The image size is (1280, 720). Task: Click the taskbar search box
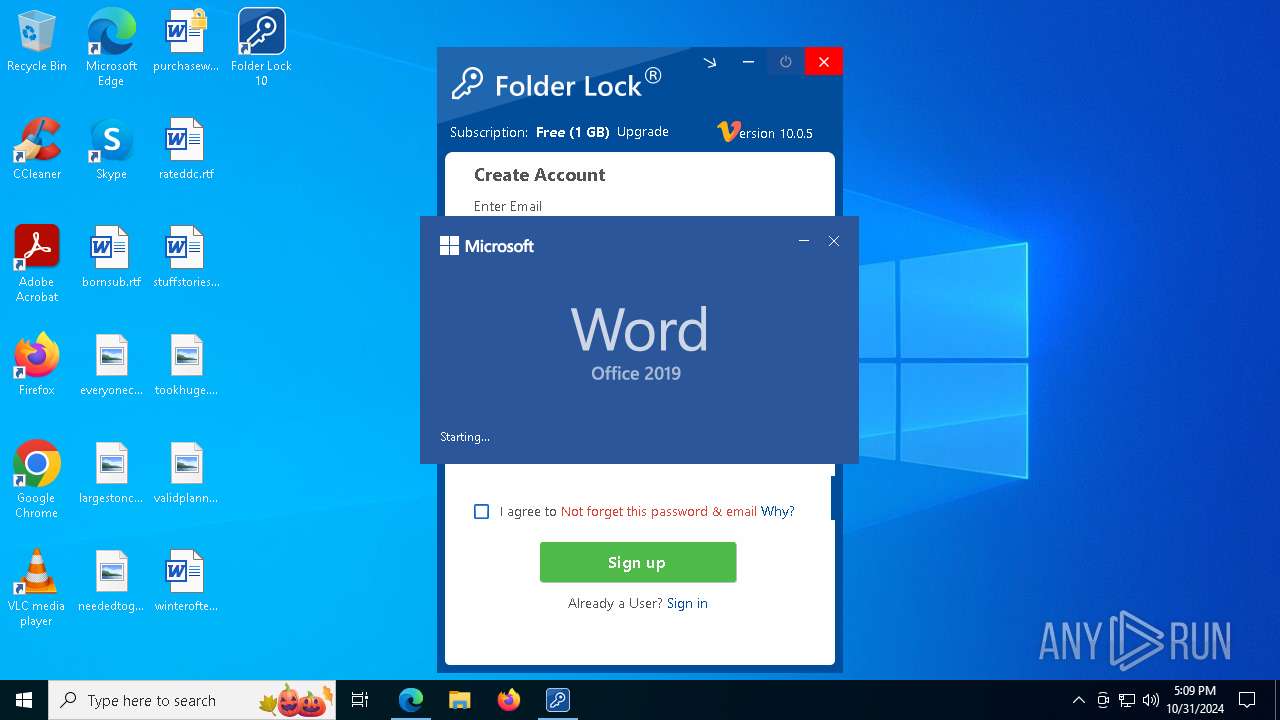pos(194,700)
